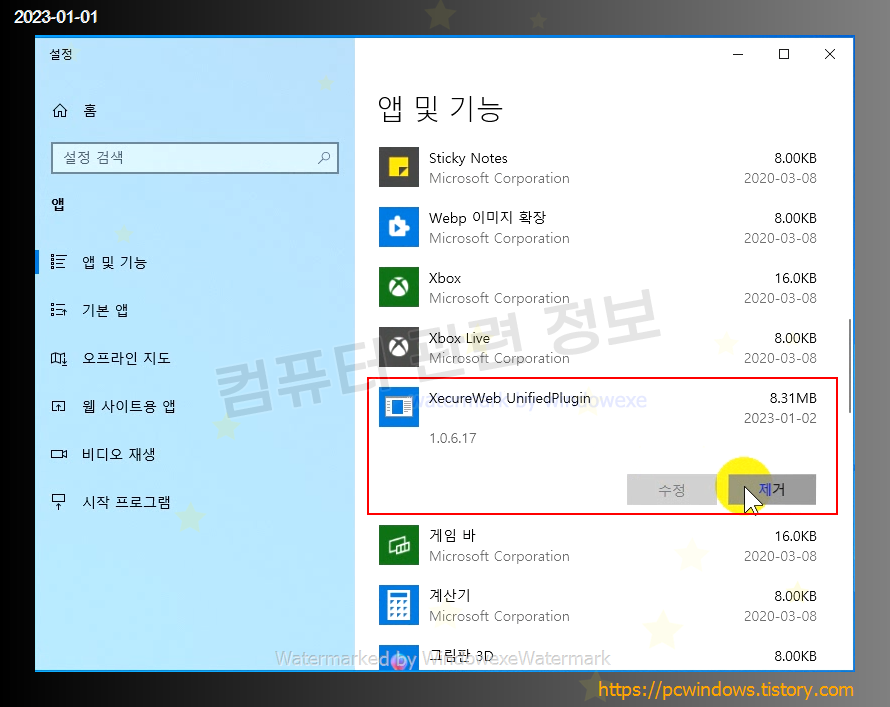The image size is (890, 707).
Task: Click the 게임 바 app icon
Action: coord(399,545)
